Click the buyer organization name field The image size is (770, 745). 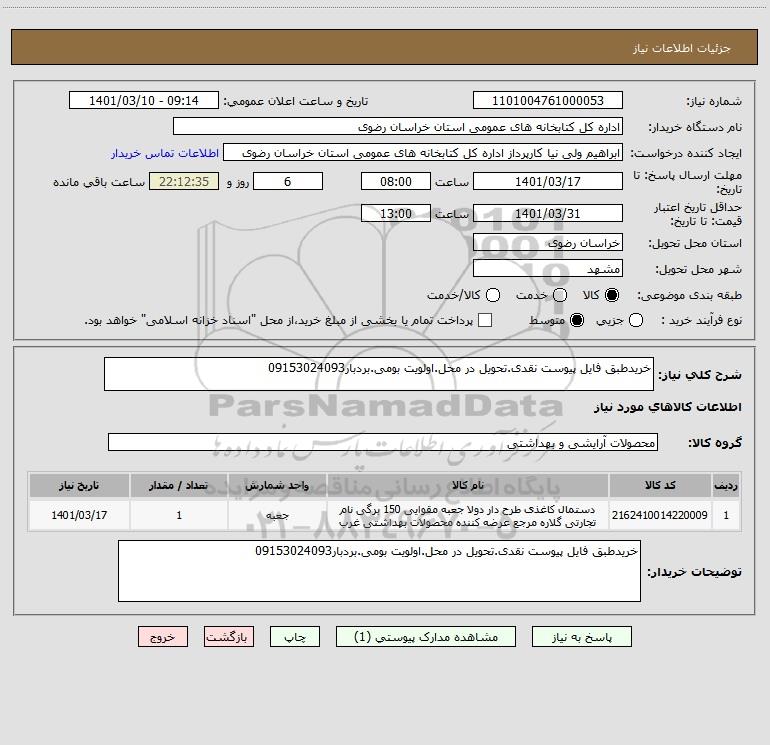tap(398, 127)
